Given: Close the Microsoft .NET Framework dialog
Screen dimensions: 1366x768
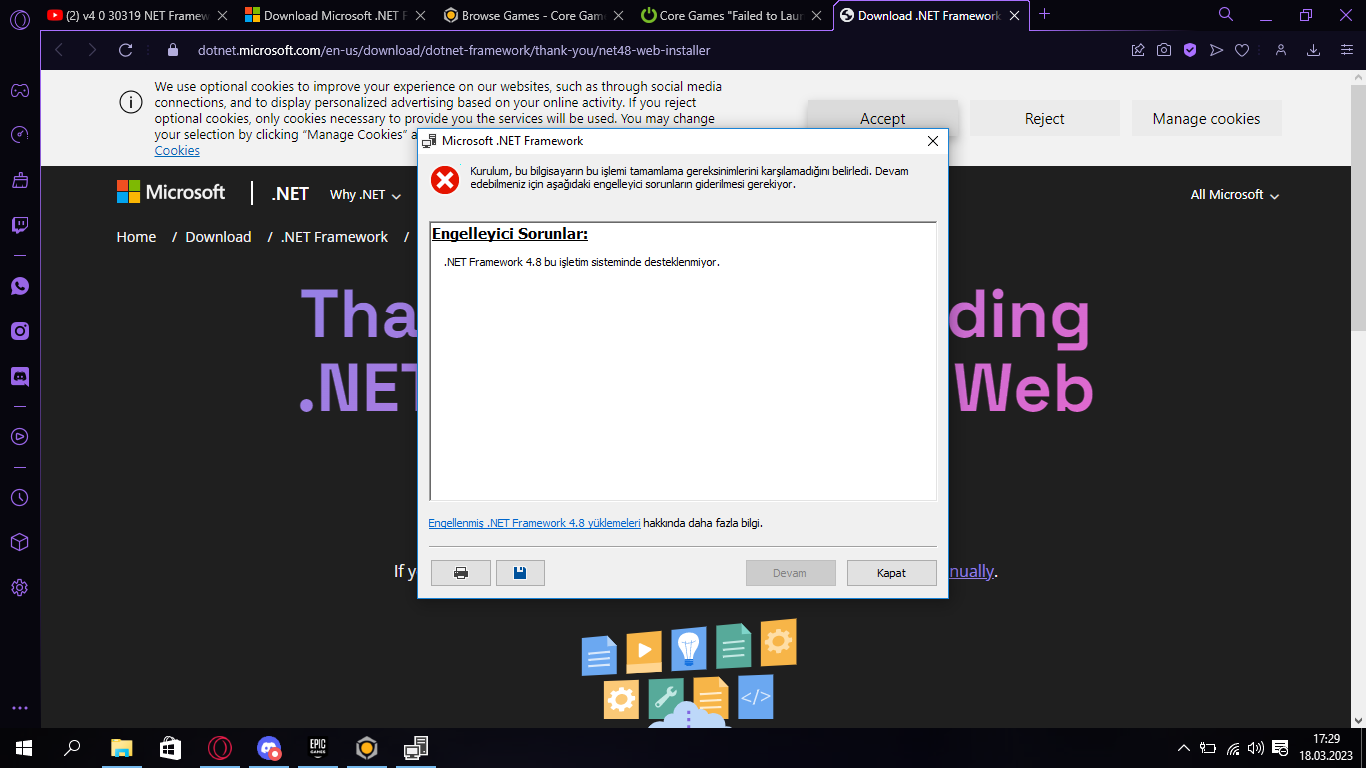Looking at the screenshot, I should point(933,141).
